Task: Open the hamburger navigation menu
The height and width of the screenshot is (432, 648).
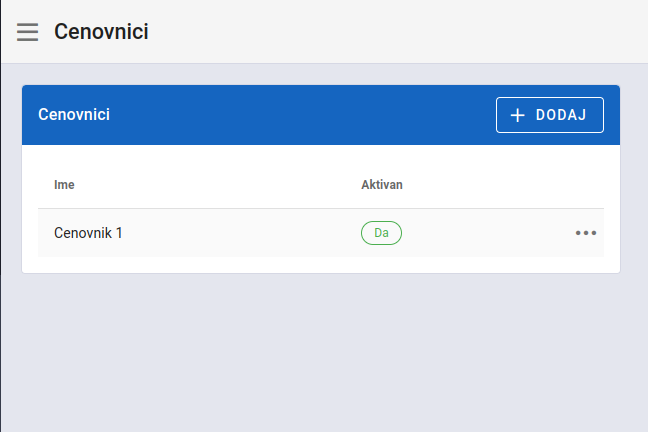Action: (27, 32)
